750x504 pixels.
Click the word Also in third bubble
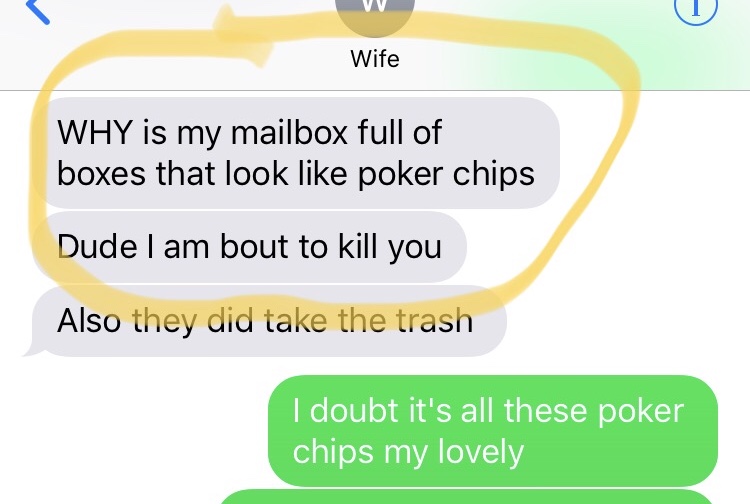click(x=89, y=320)
